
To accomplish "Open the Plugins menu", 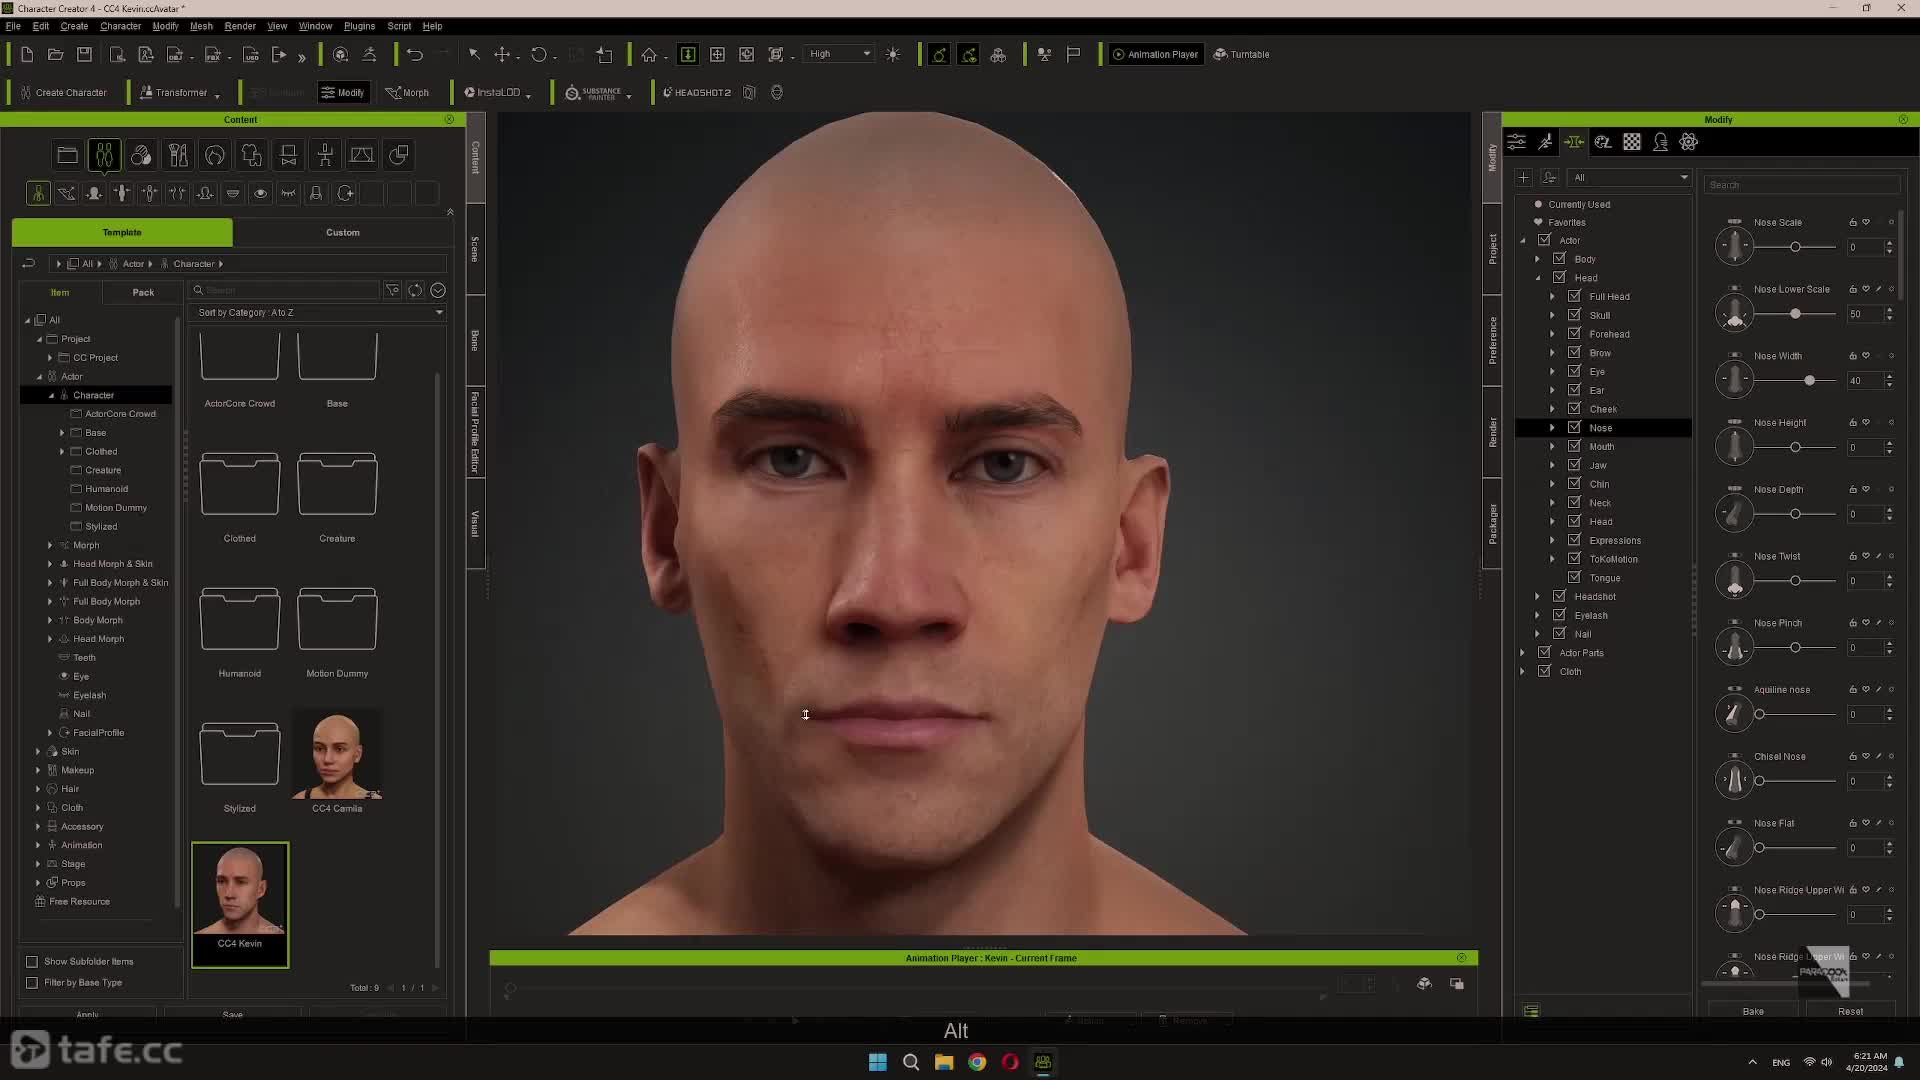I will tap(359, 26).
